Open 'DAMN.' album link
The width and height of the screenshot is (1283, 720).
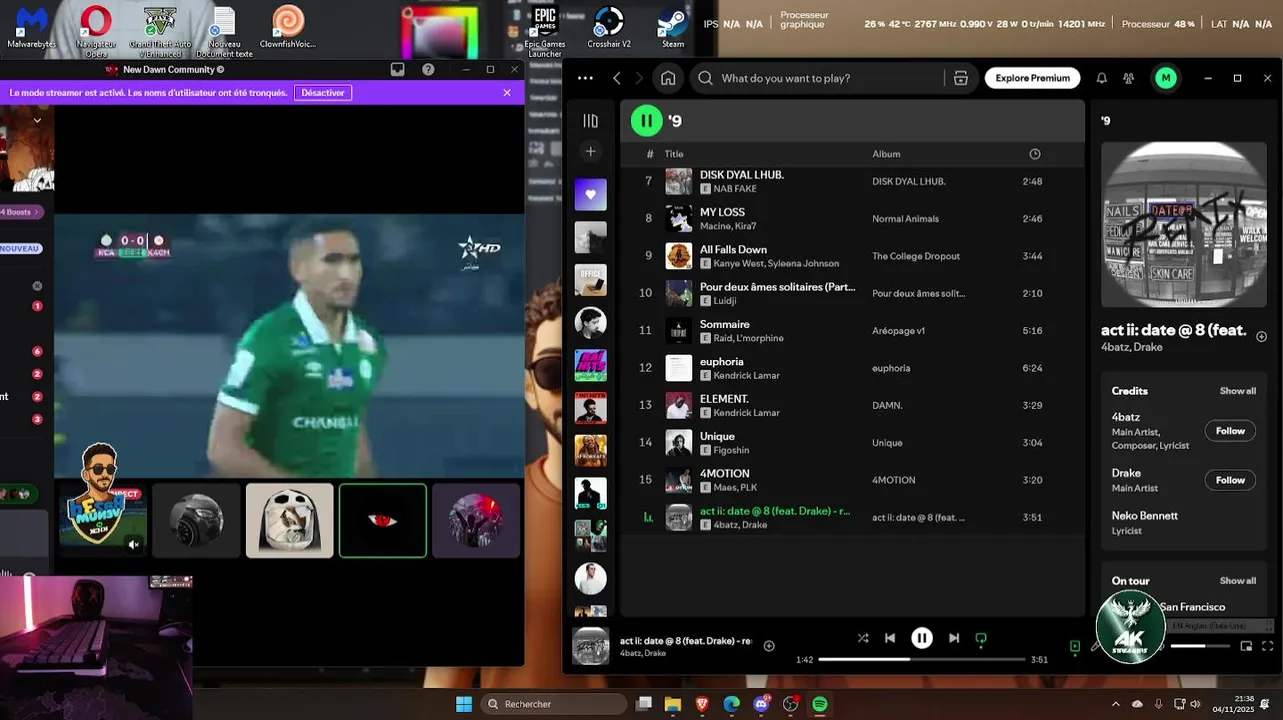(887, 406)
